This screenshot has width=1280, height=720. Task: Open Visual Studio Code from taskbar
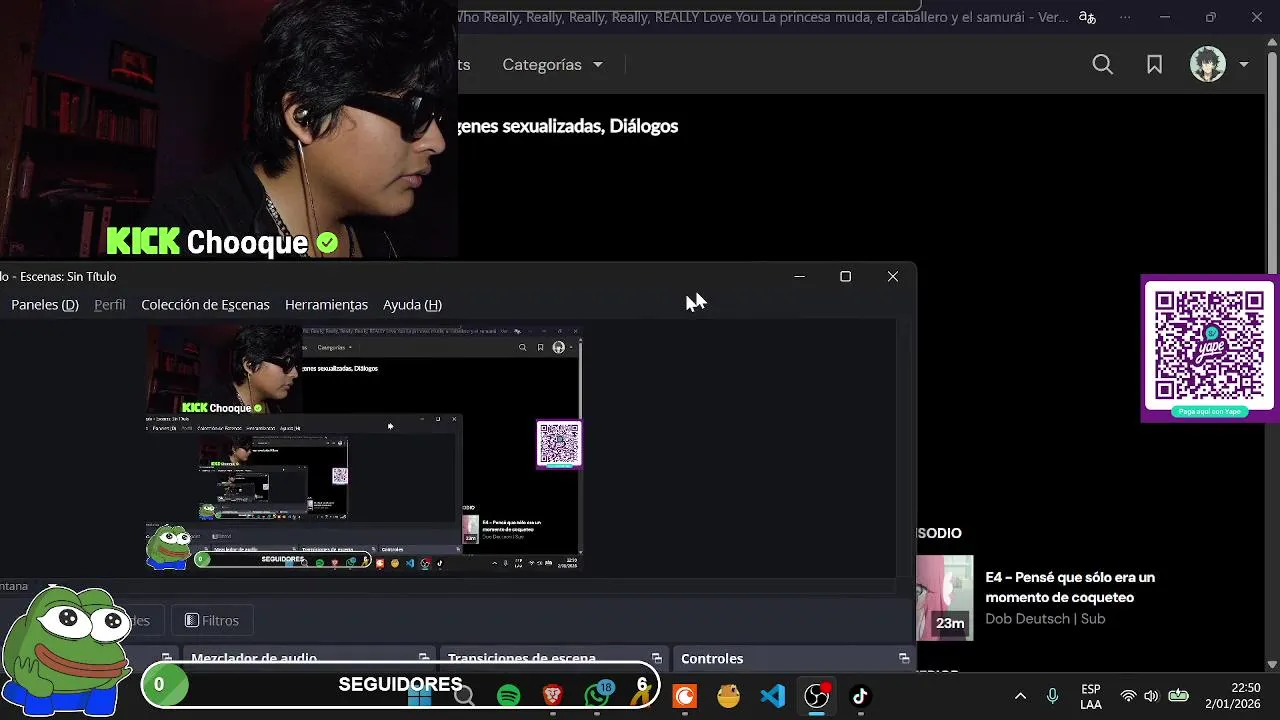pyautogui.click(x=772, y=696)
